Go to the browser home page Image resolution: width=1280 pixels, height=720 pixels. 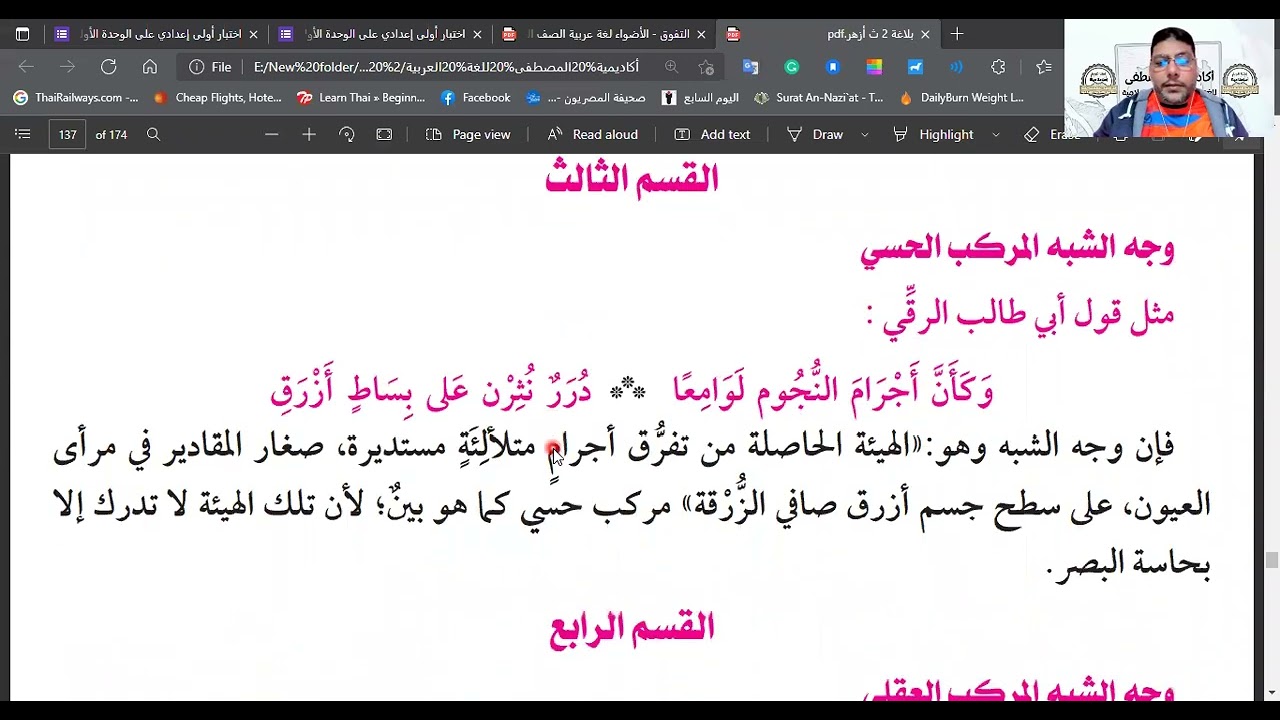click(150, 67)
